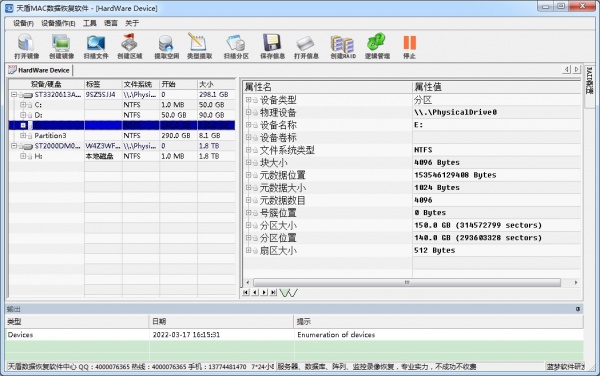
Task: Expand the 物理设备 property row
Action: pyautogui.click(x=248, y=112)
